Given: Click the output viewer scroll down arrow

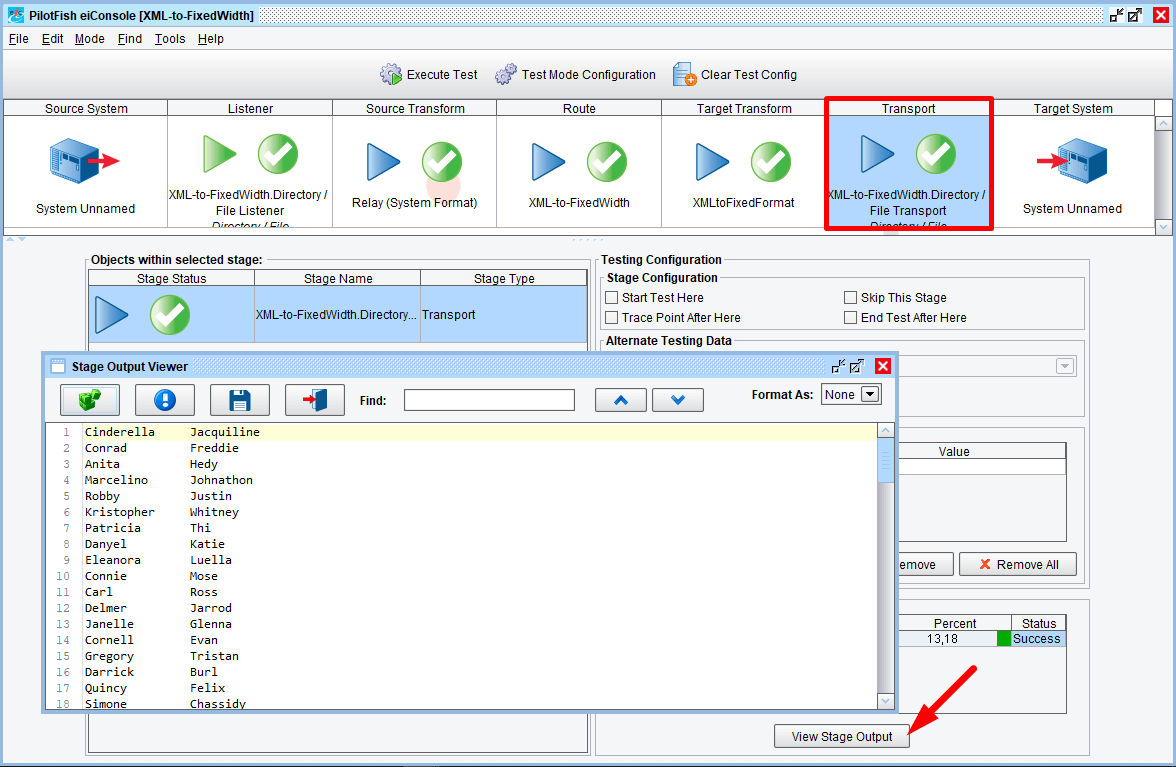Looking at the screenshot, I should (x=886, y=701).
